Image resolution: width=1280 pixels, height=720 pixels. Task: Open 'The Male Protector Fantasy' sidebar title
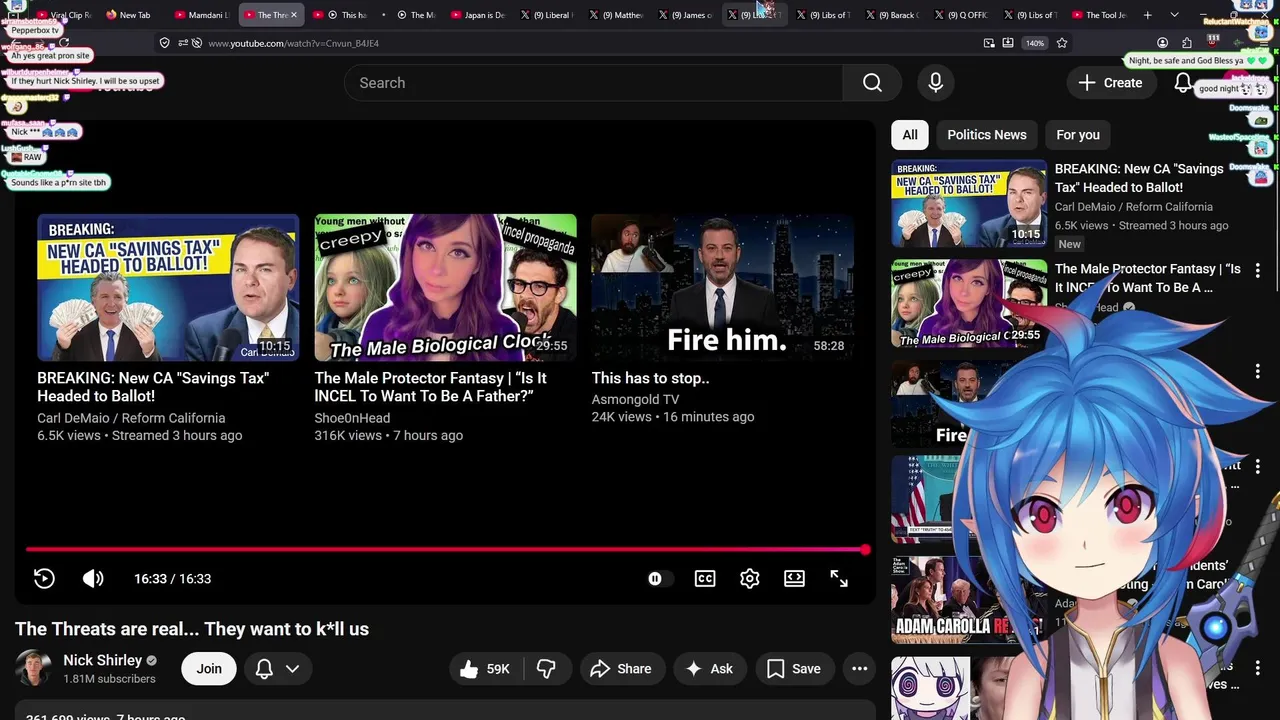click(x=1147, y=278)
